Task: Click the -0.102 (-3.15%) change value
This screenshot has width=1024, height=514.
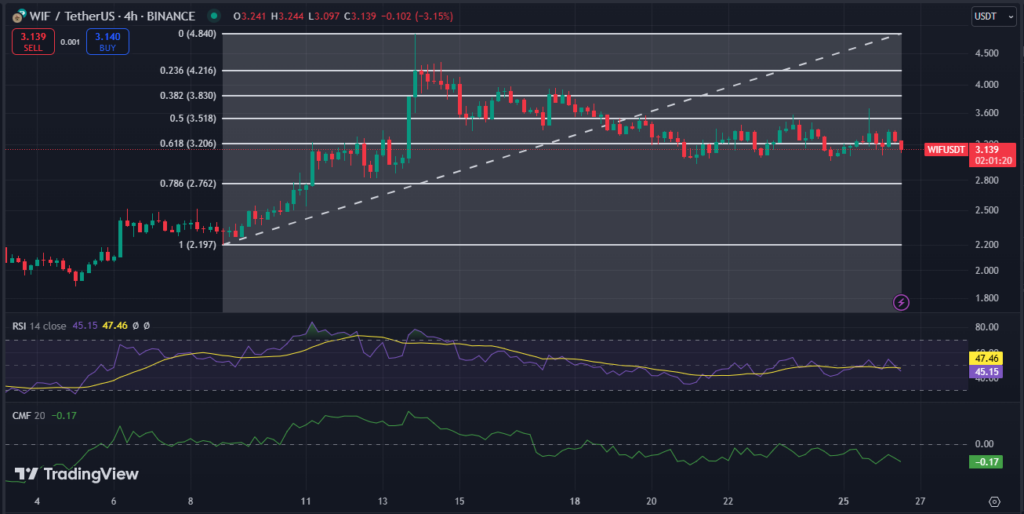Action: 417,16
